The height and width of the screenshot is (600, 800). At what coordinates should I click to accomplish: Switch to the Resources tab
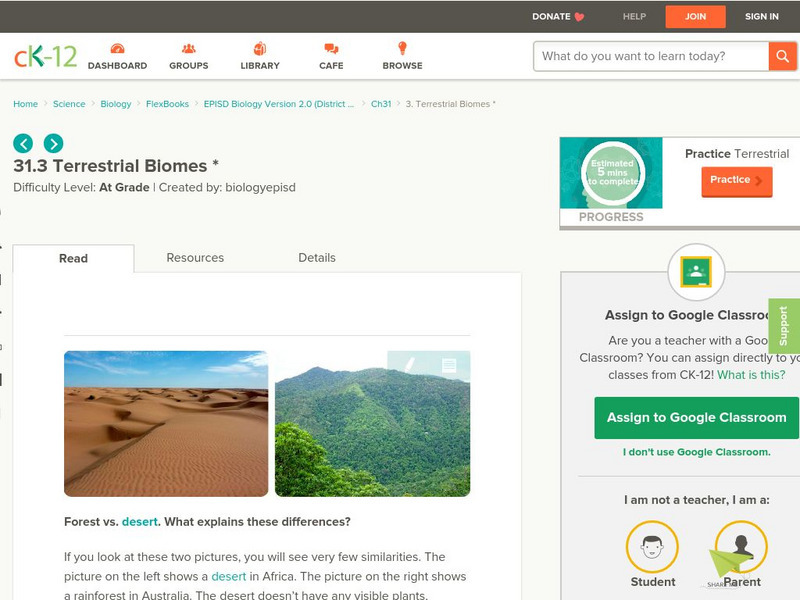point(195,258)
